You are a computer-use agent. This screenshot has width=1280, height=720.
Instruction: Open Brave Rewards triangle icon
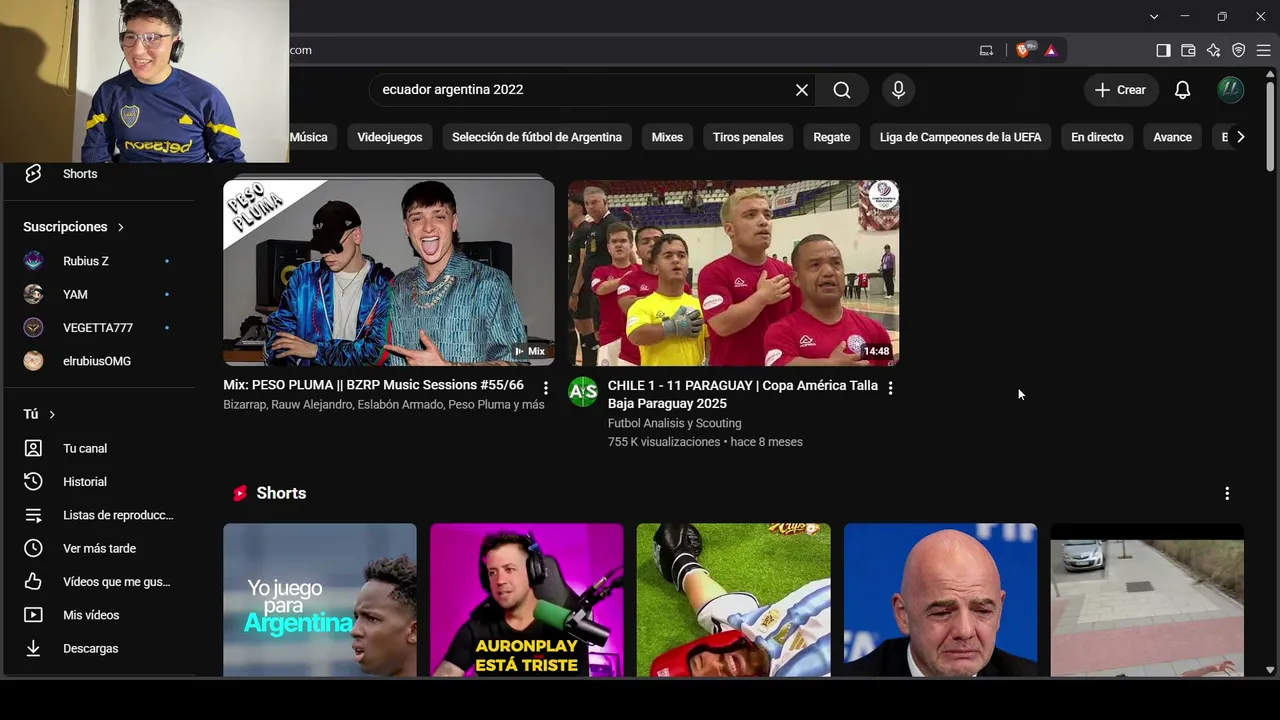(1051, 50)
